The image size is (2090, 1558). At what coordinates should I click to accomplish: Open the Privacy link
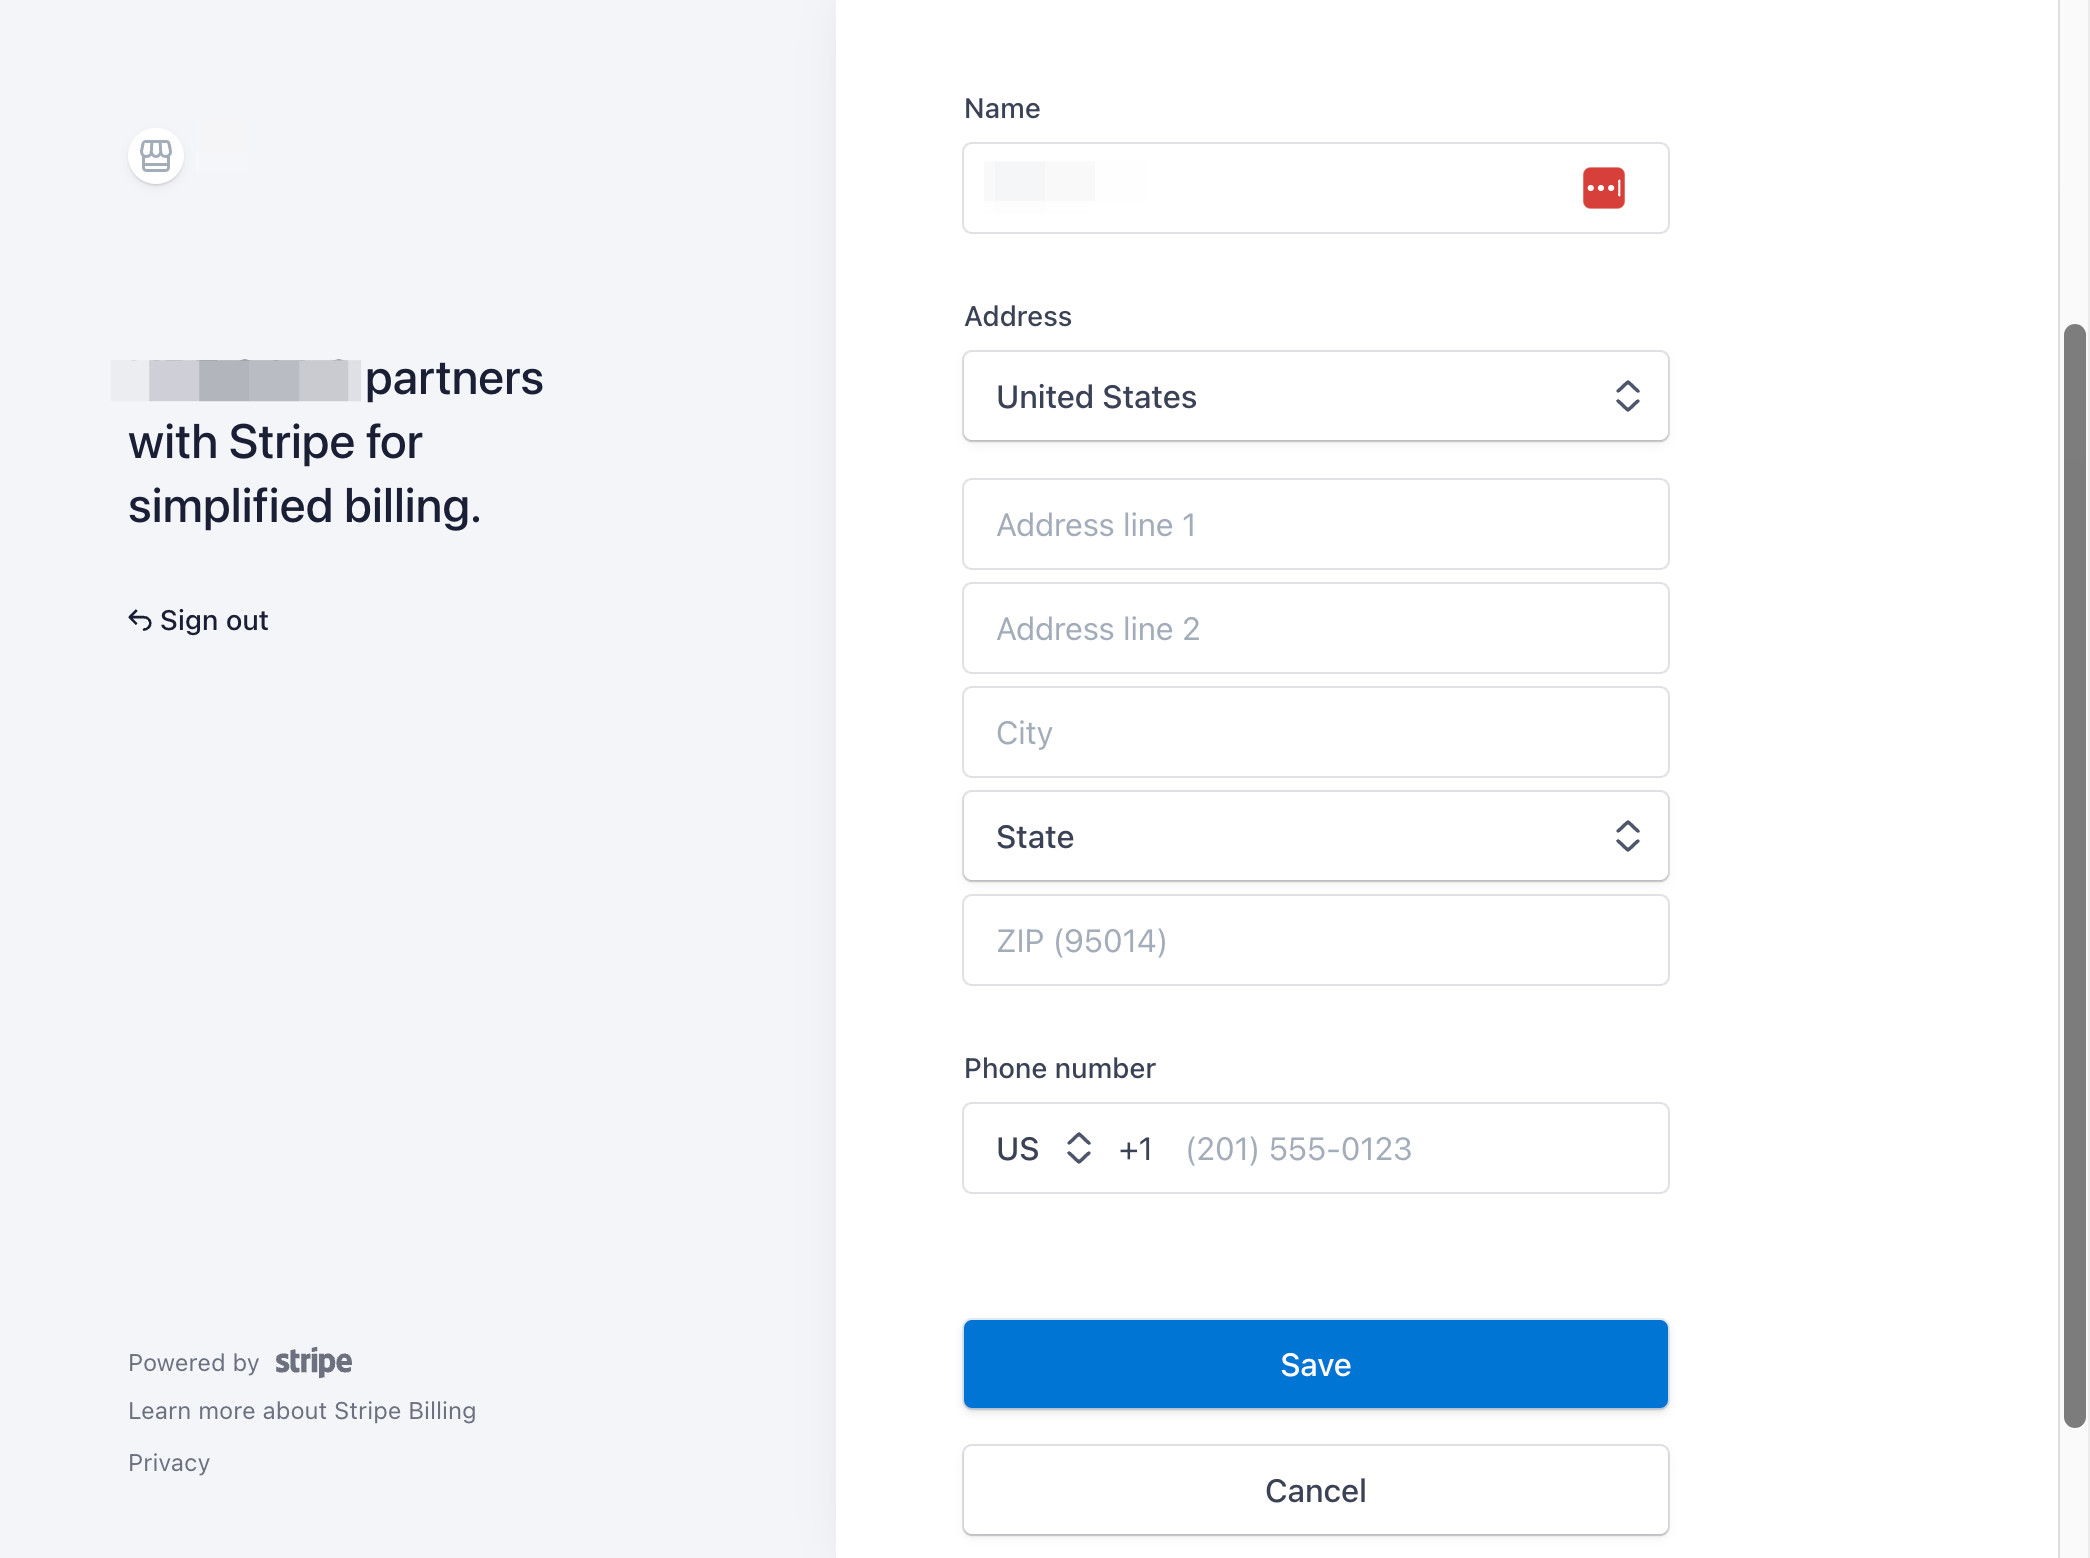point(169,1463)
